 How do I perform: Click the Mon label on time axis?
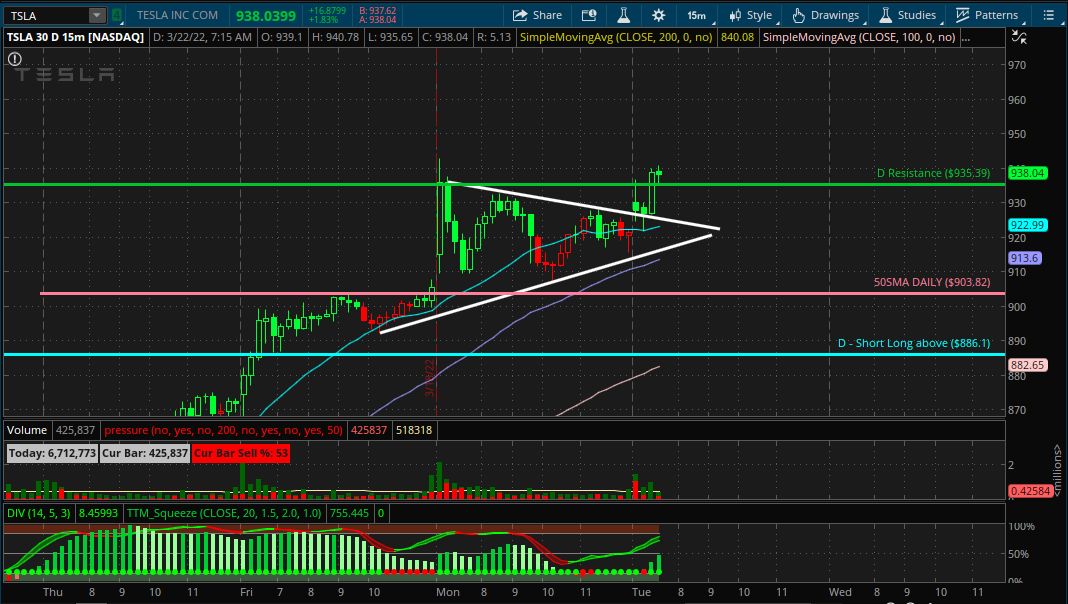point(447,592)
